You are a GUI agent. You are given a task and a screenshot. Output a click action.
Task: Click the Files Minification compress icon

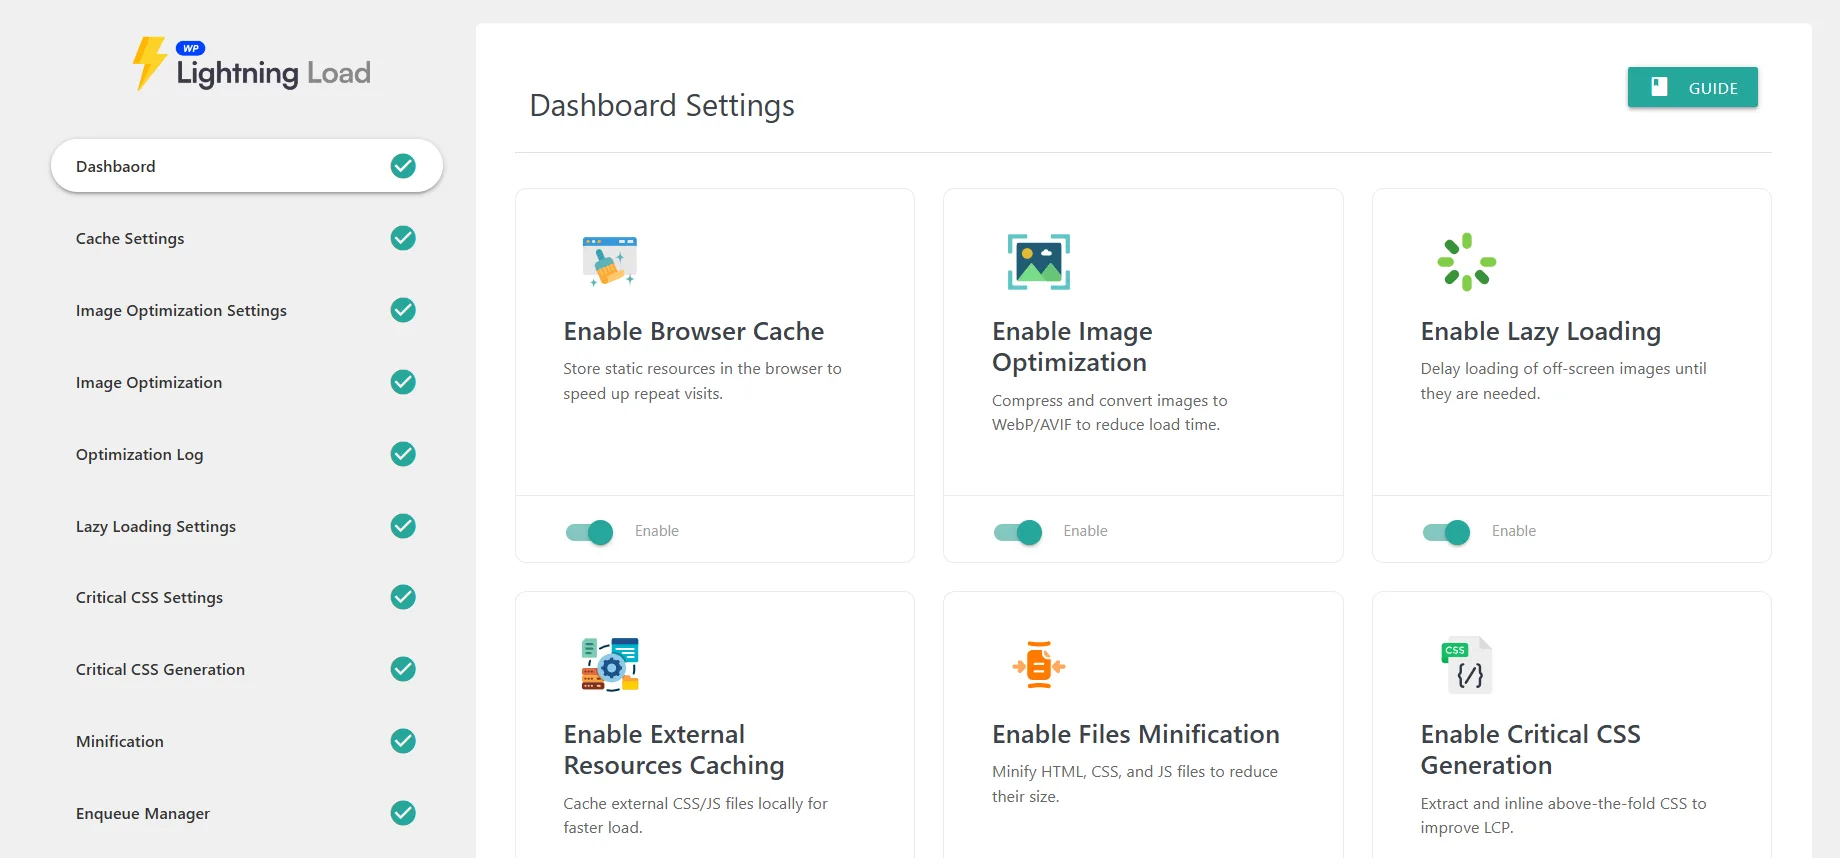pos(1038,665)
